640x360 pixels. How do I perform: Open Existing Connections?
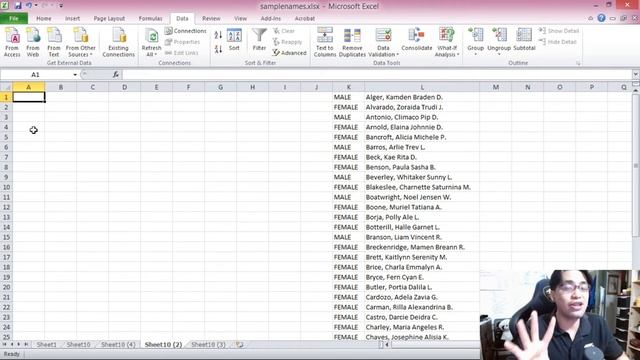119,42
